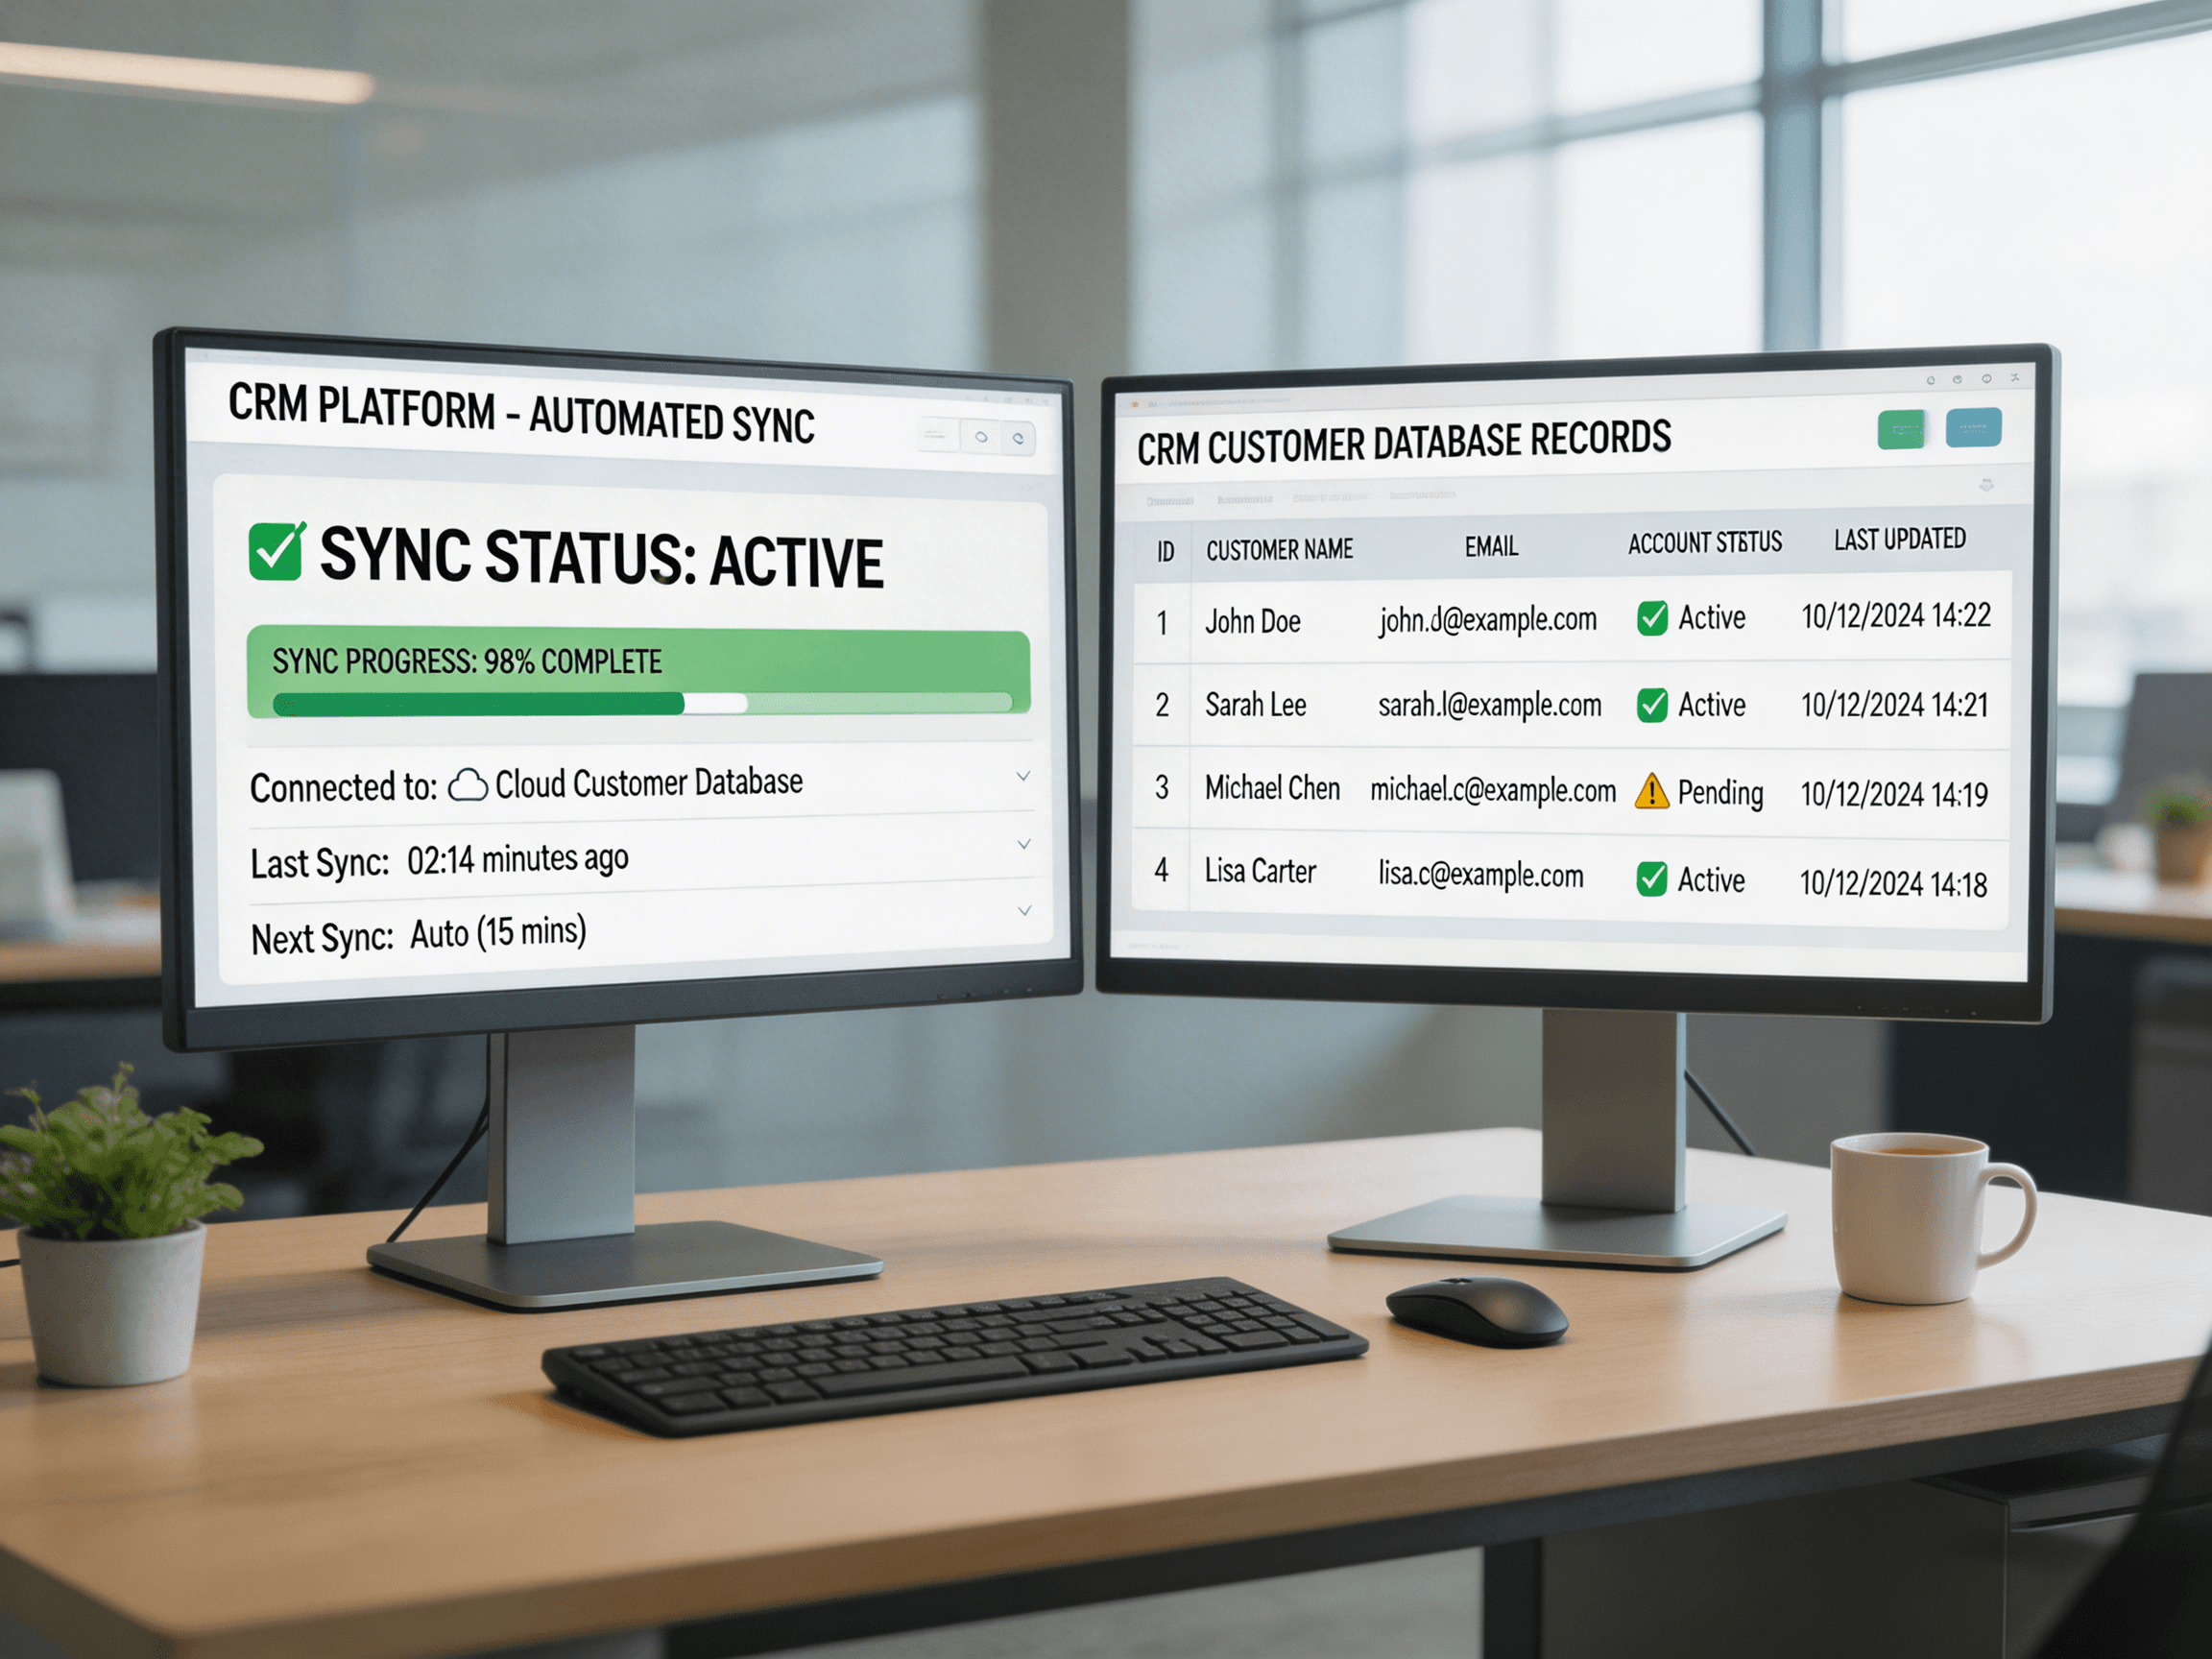Toggle Sarah Lee's Active status checkbox
The height and width of the screenshot is (1659, 2212).
point(1653,705)
